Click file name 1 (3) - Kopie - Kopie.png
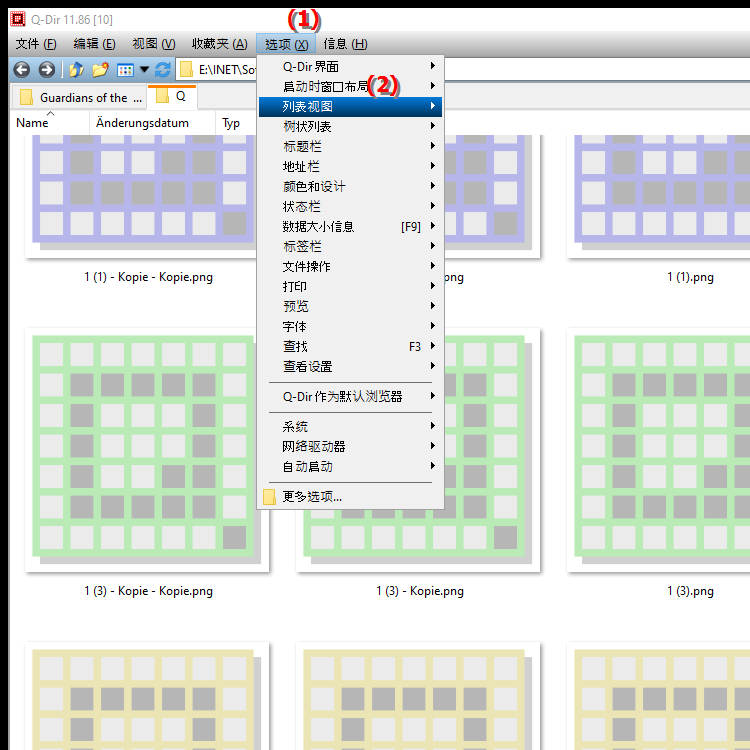This screenshot has width=750, height=750. 148,591
